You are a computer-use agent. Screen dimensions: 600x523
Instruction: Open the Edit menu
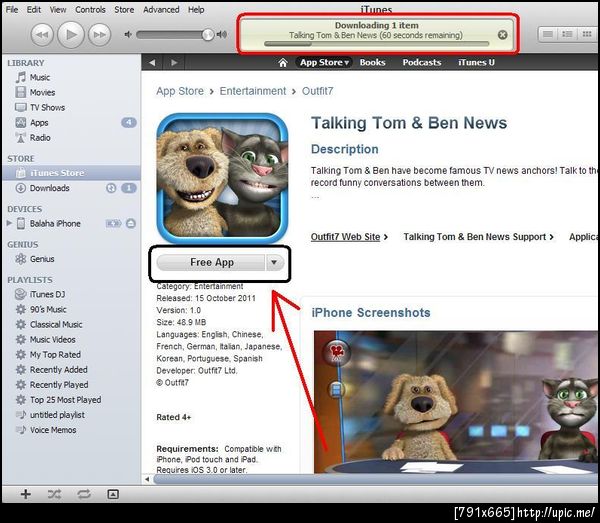click(34, 10)
